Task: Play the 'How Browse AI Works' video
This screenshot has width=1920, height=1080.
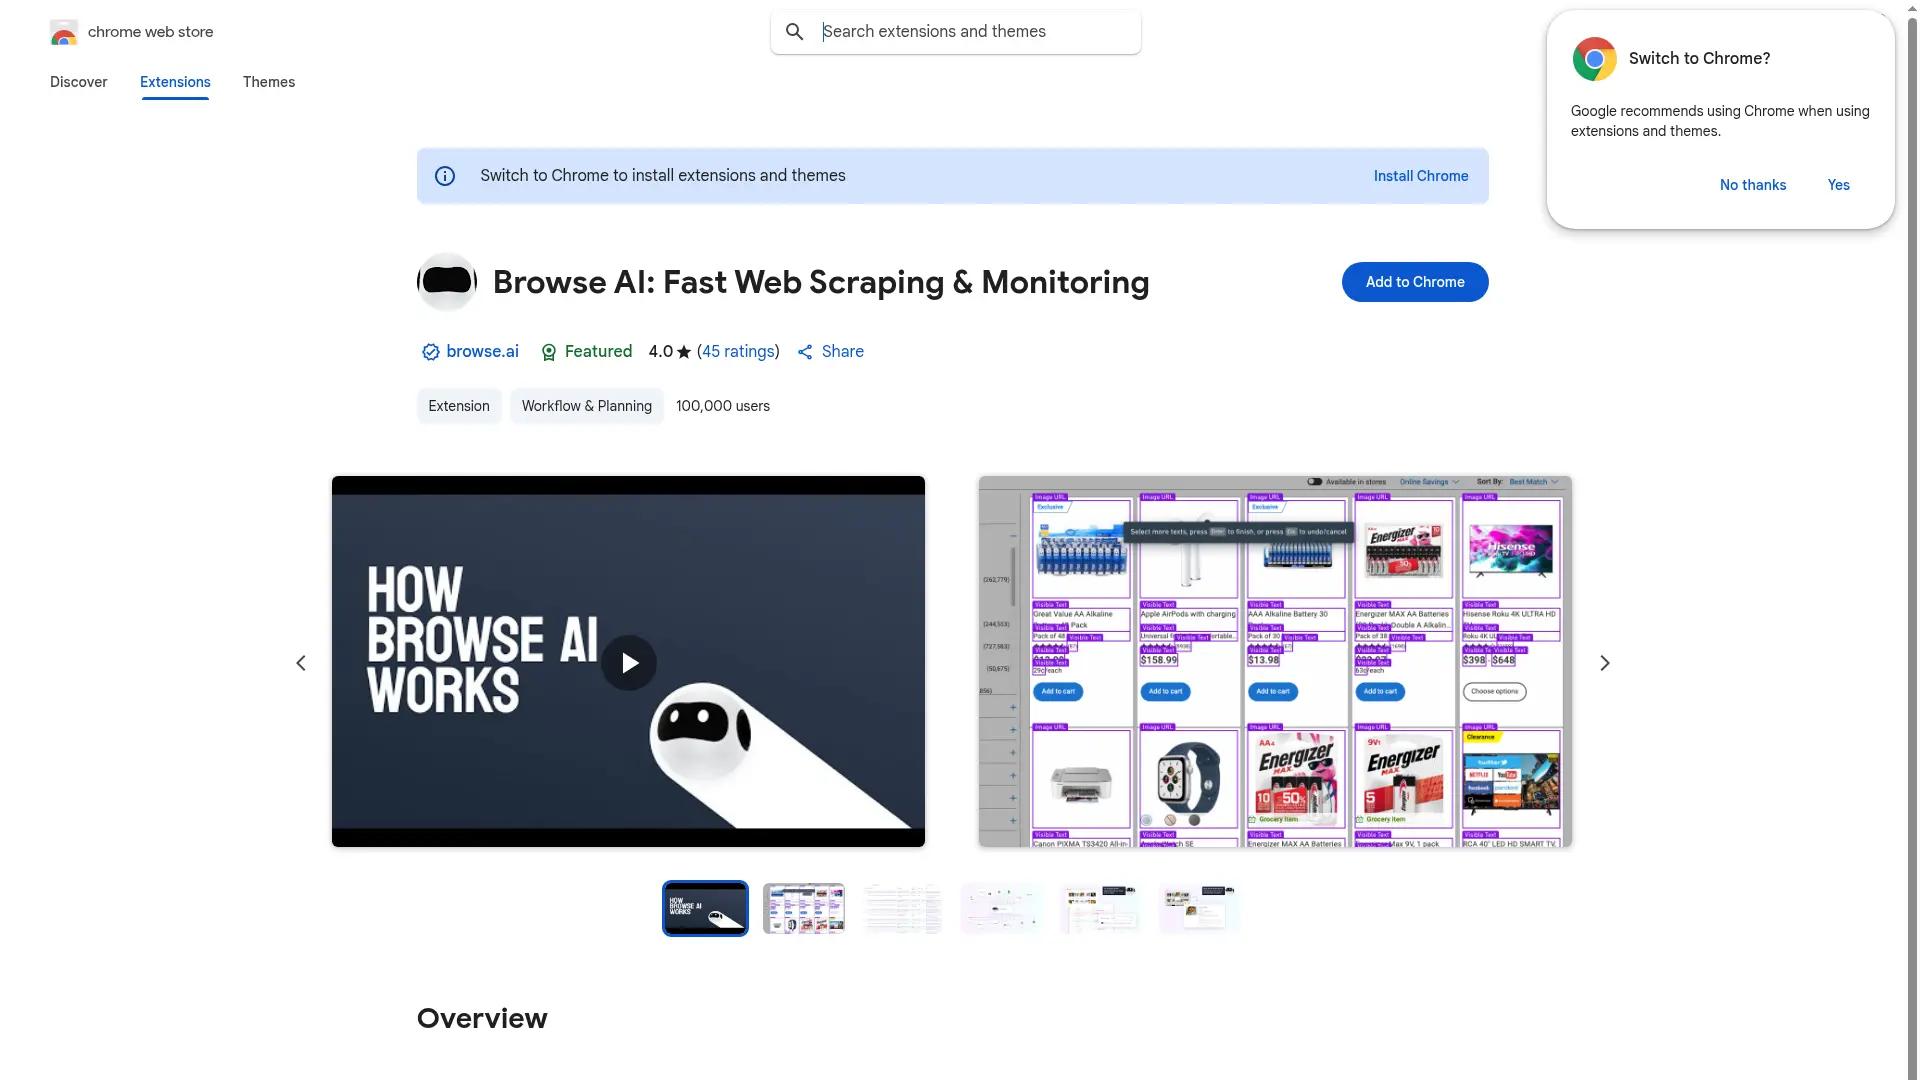Action: pyautogui.click(x=628, y=662)
